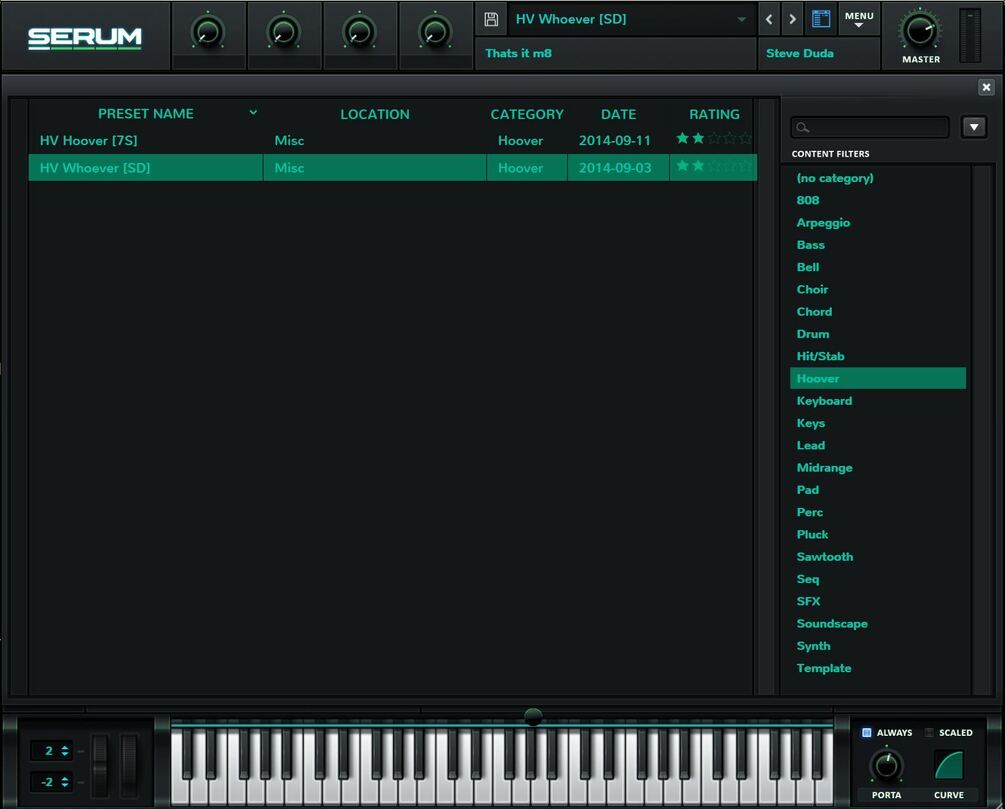Toggle the ALWAYS portamento checkbox

(x=867, y=732)
